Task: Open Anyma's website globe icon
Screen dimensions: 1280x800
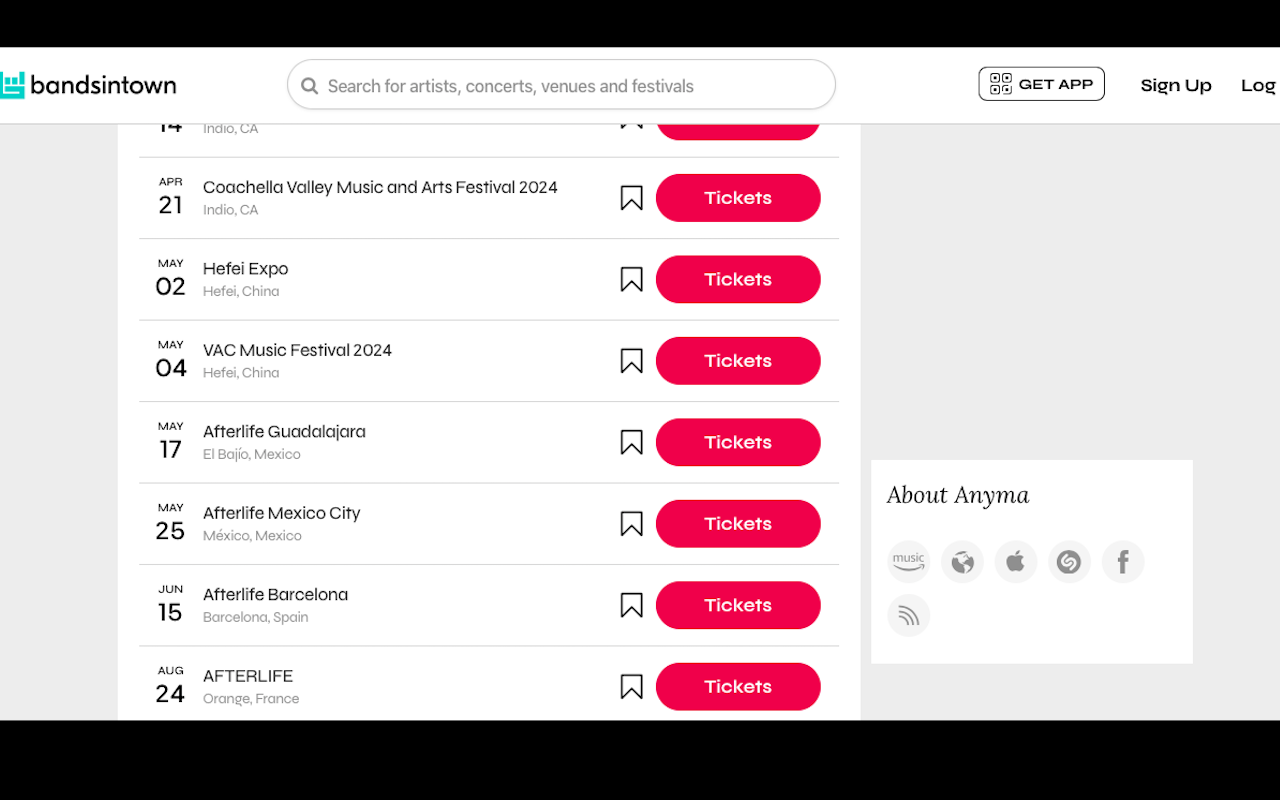Action: pos(962,562)
